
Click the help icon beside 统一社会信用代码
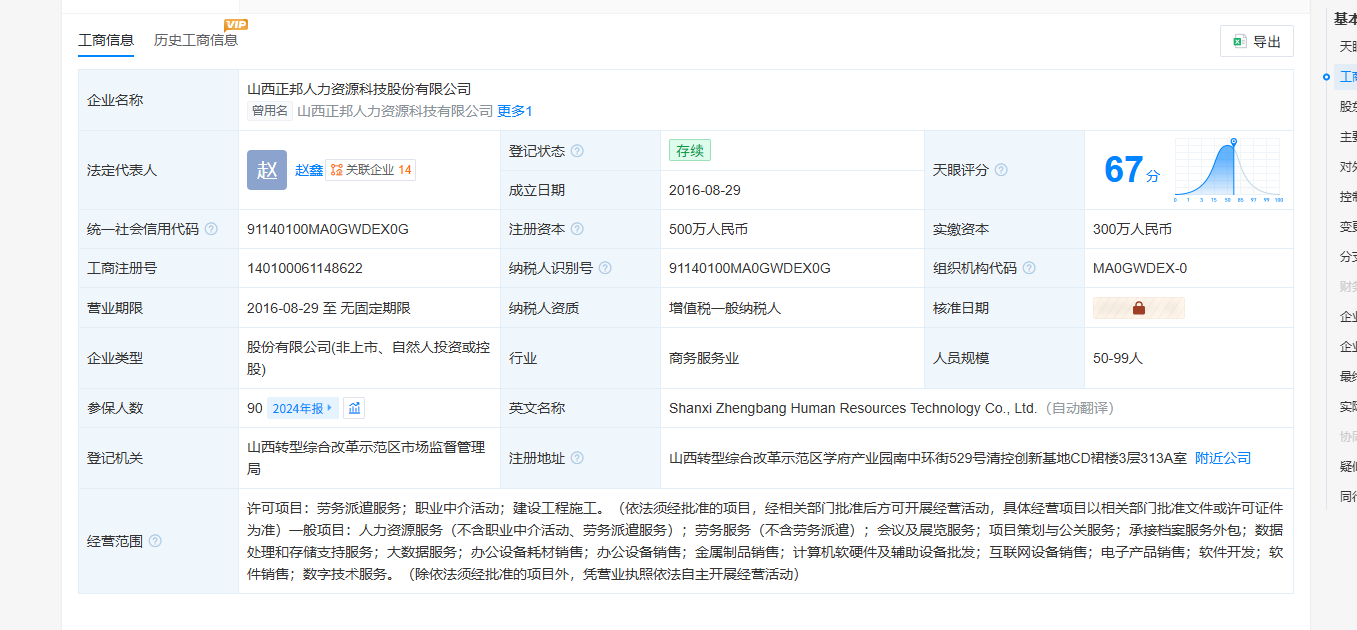tap(211, 229)
